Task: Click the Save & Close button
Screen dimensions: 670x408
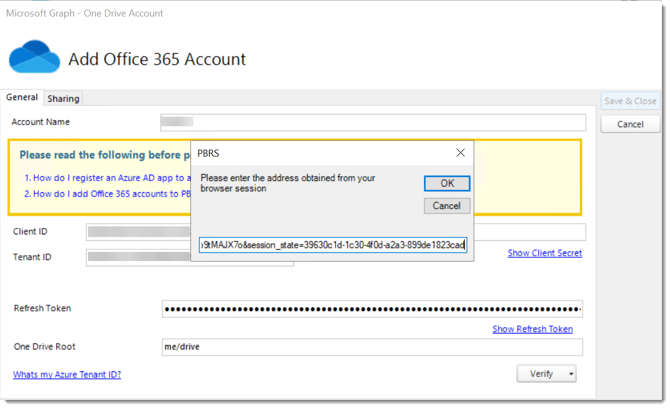Action: click(x=630, y=101)
